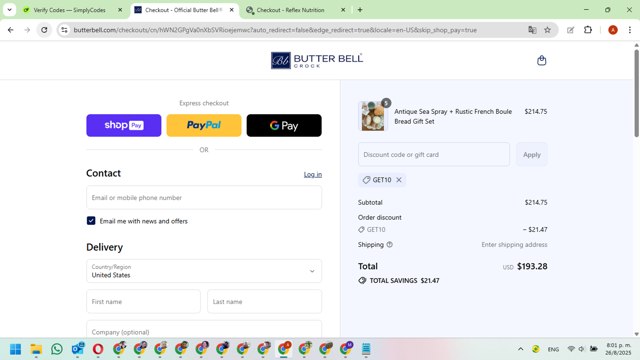Click the page vertical scrollbar
Image resolution: width=640 pixels, height=360 pixels.
(636, 94)
